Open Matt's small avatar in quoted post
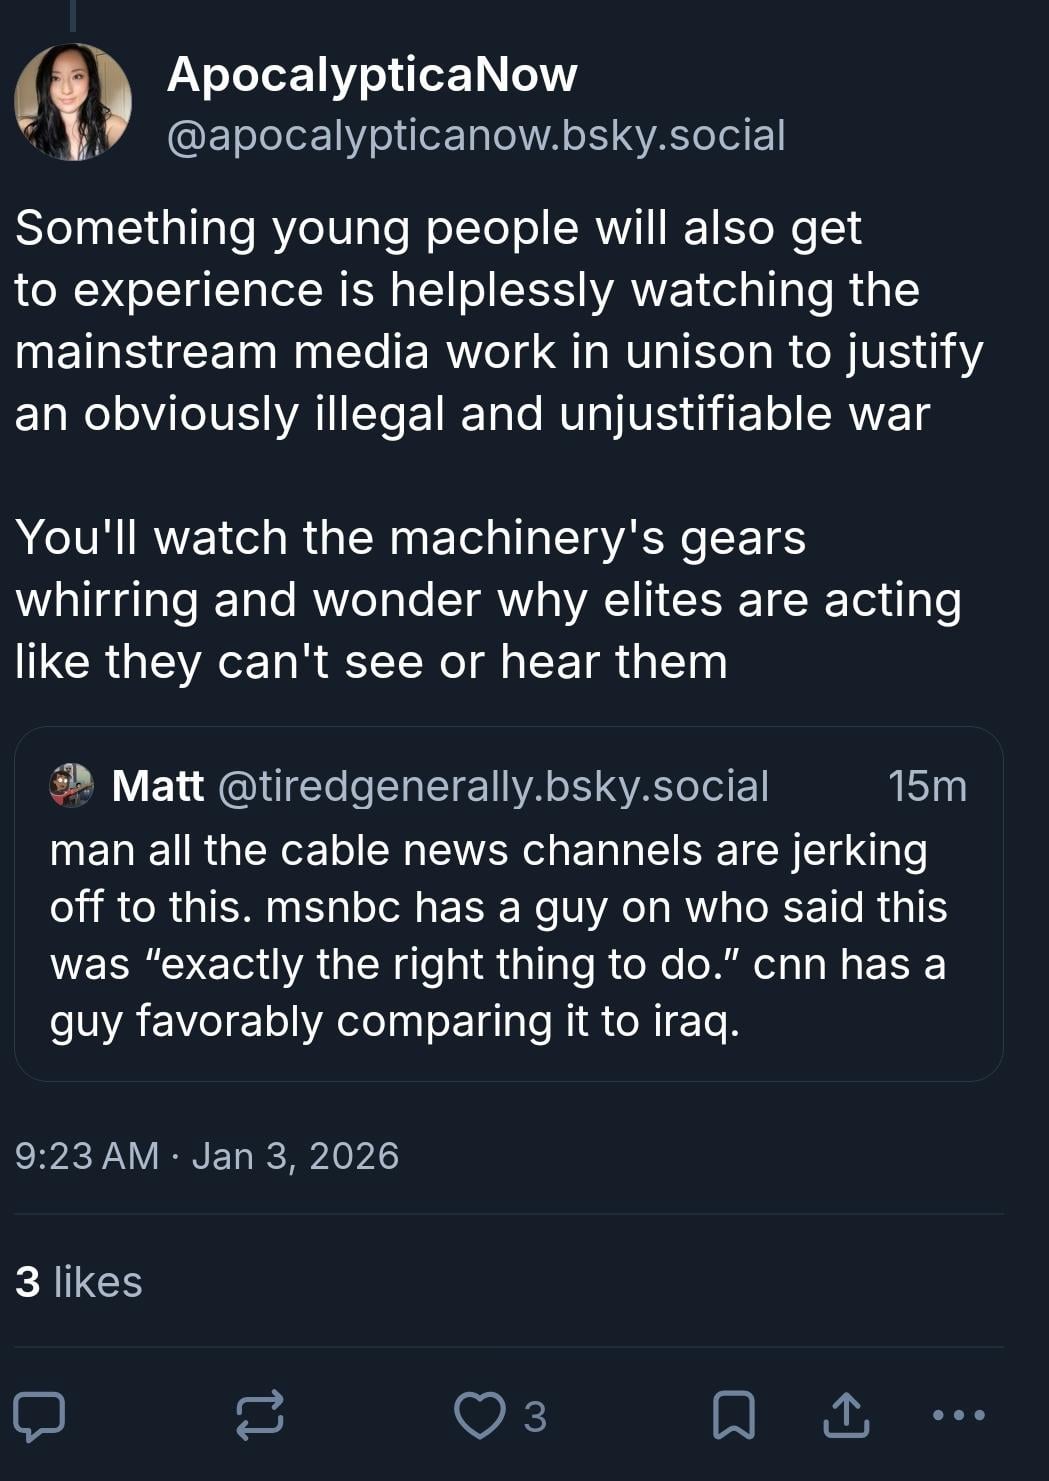Image resolution: width=1049 pixels, height=1481 pixels. tap(71, 786)
